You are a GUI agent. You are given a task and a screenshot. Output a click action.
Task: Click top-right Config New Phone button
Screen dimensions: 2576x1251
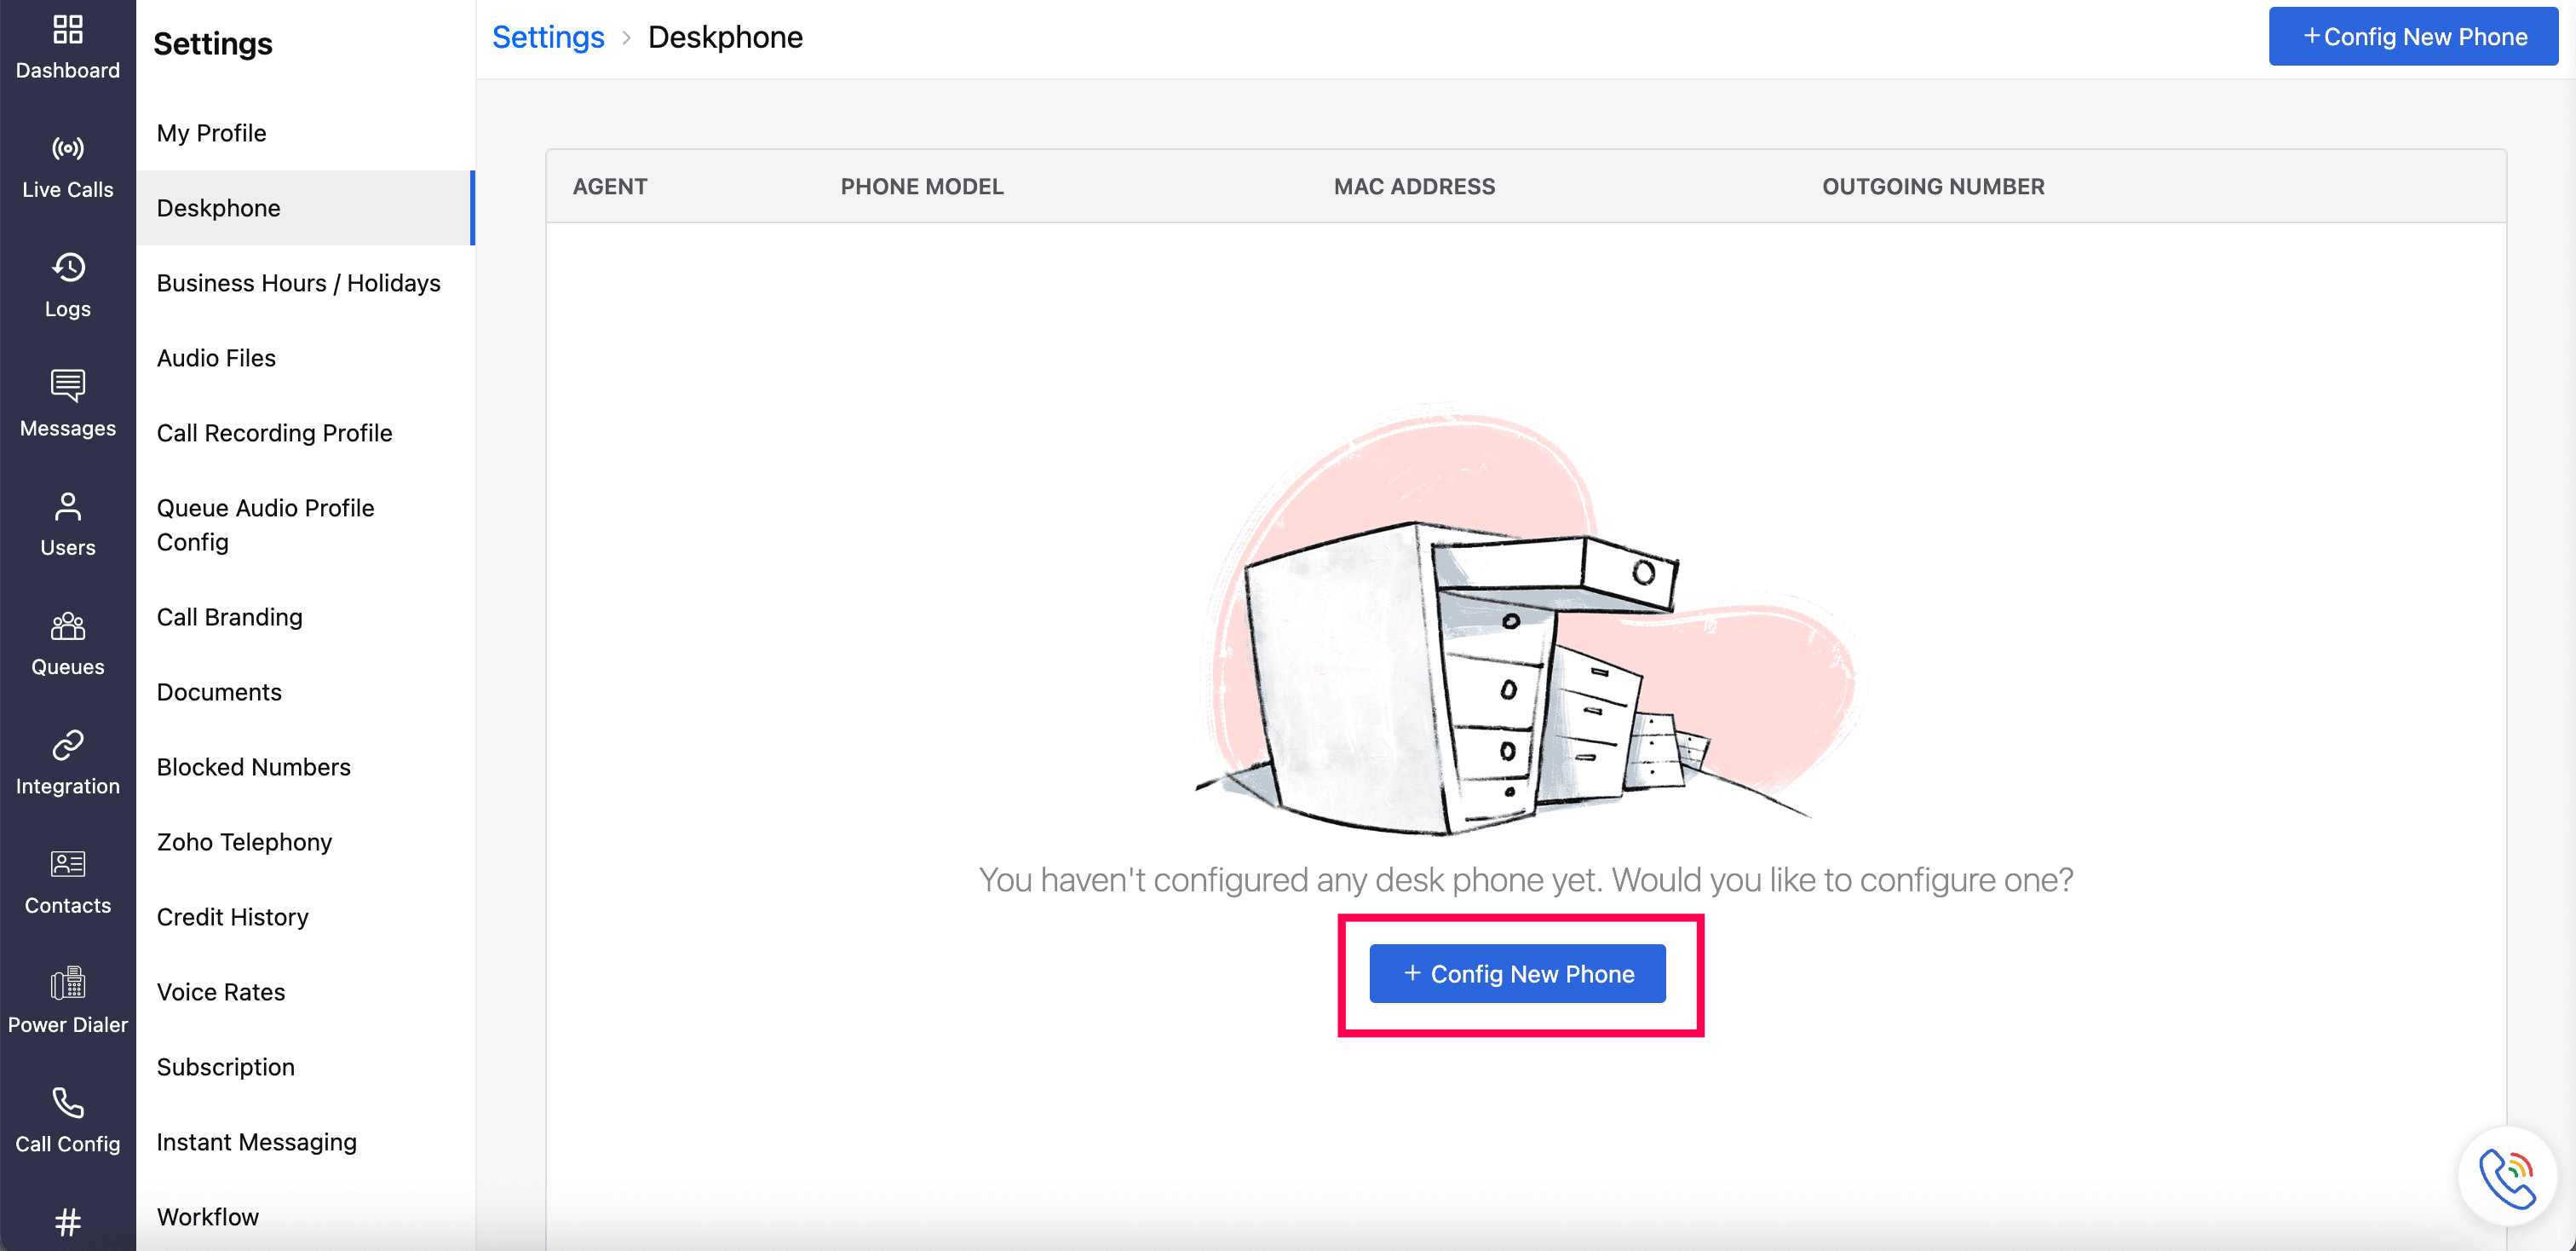click(x=2413, y=37)
